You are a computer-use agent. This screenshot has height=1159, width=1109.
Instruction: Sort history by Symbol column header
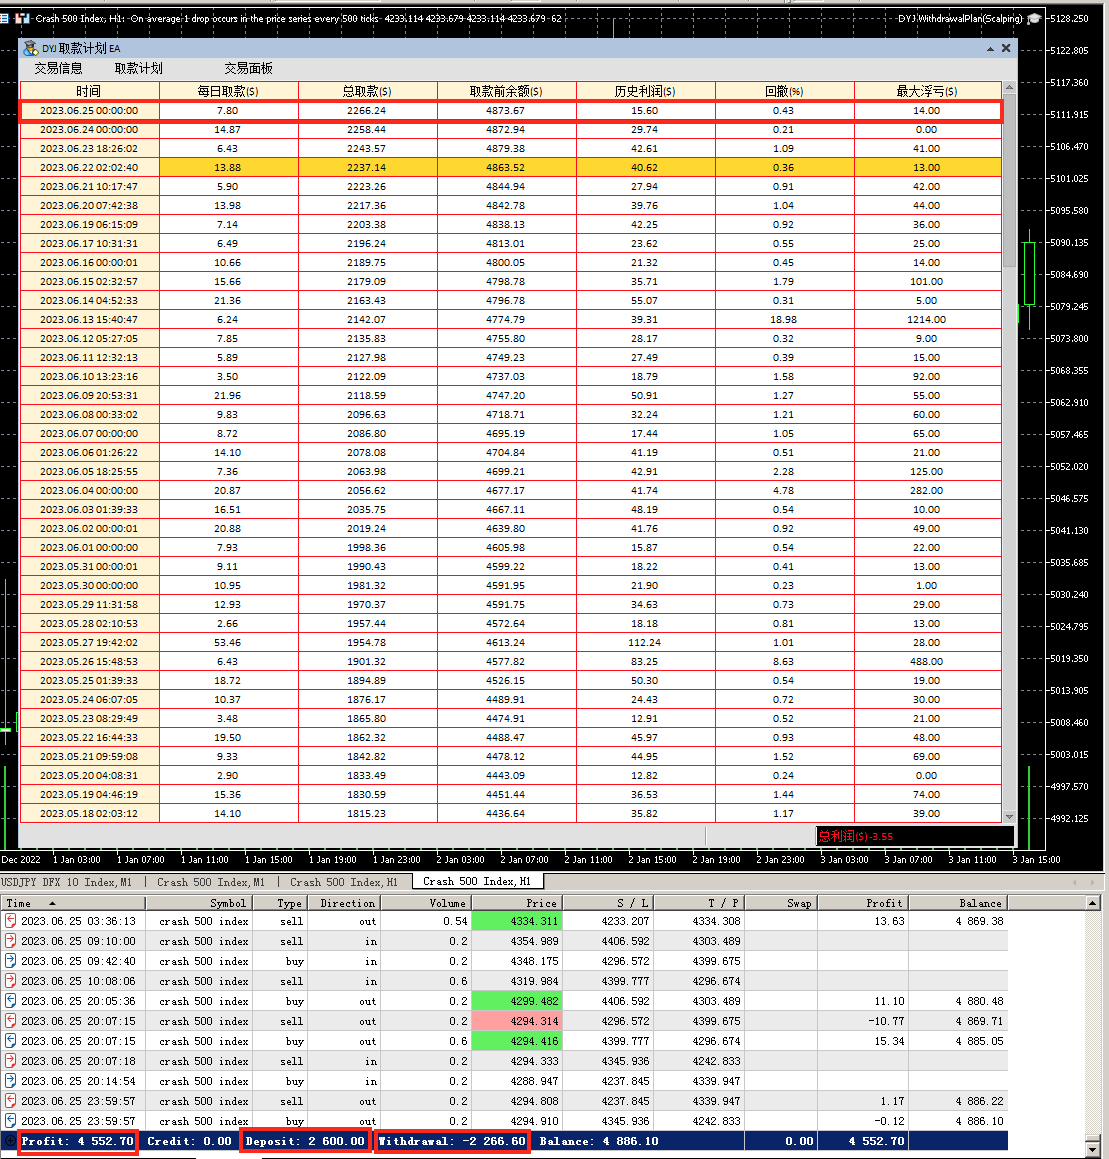(x=199, y=903)
